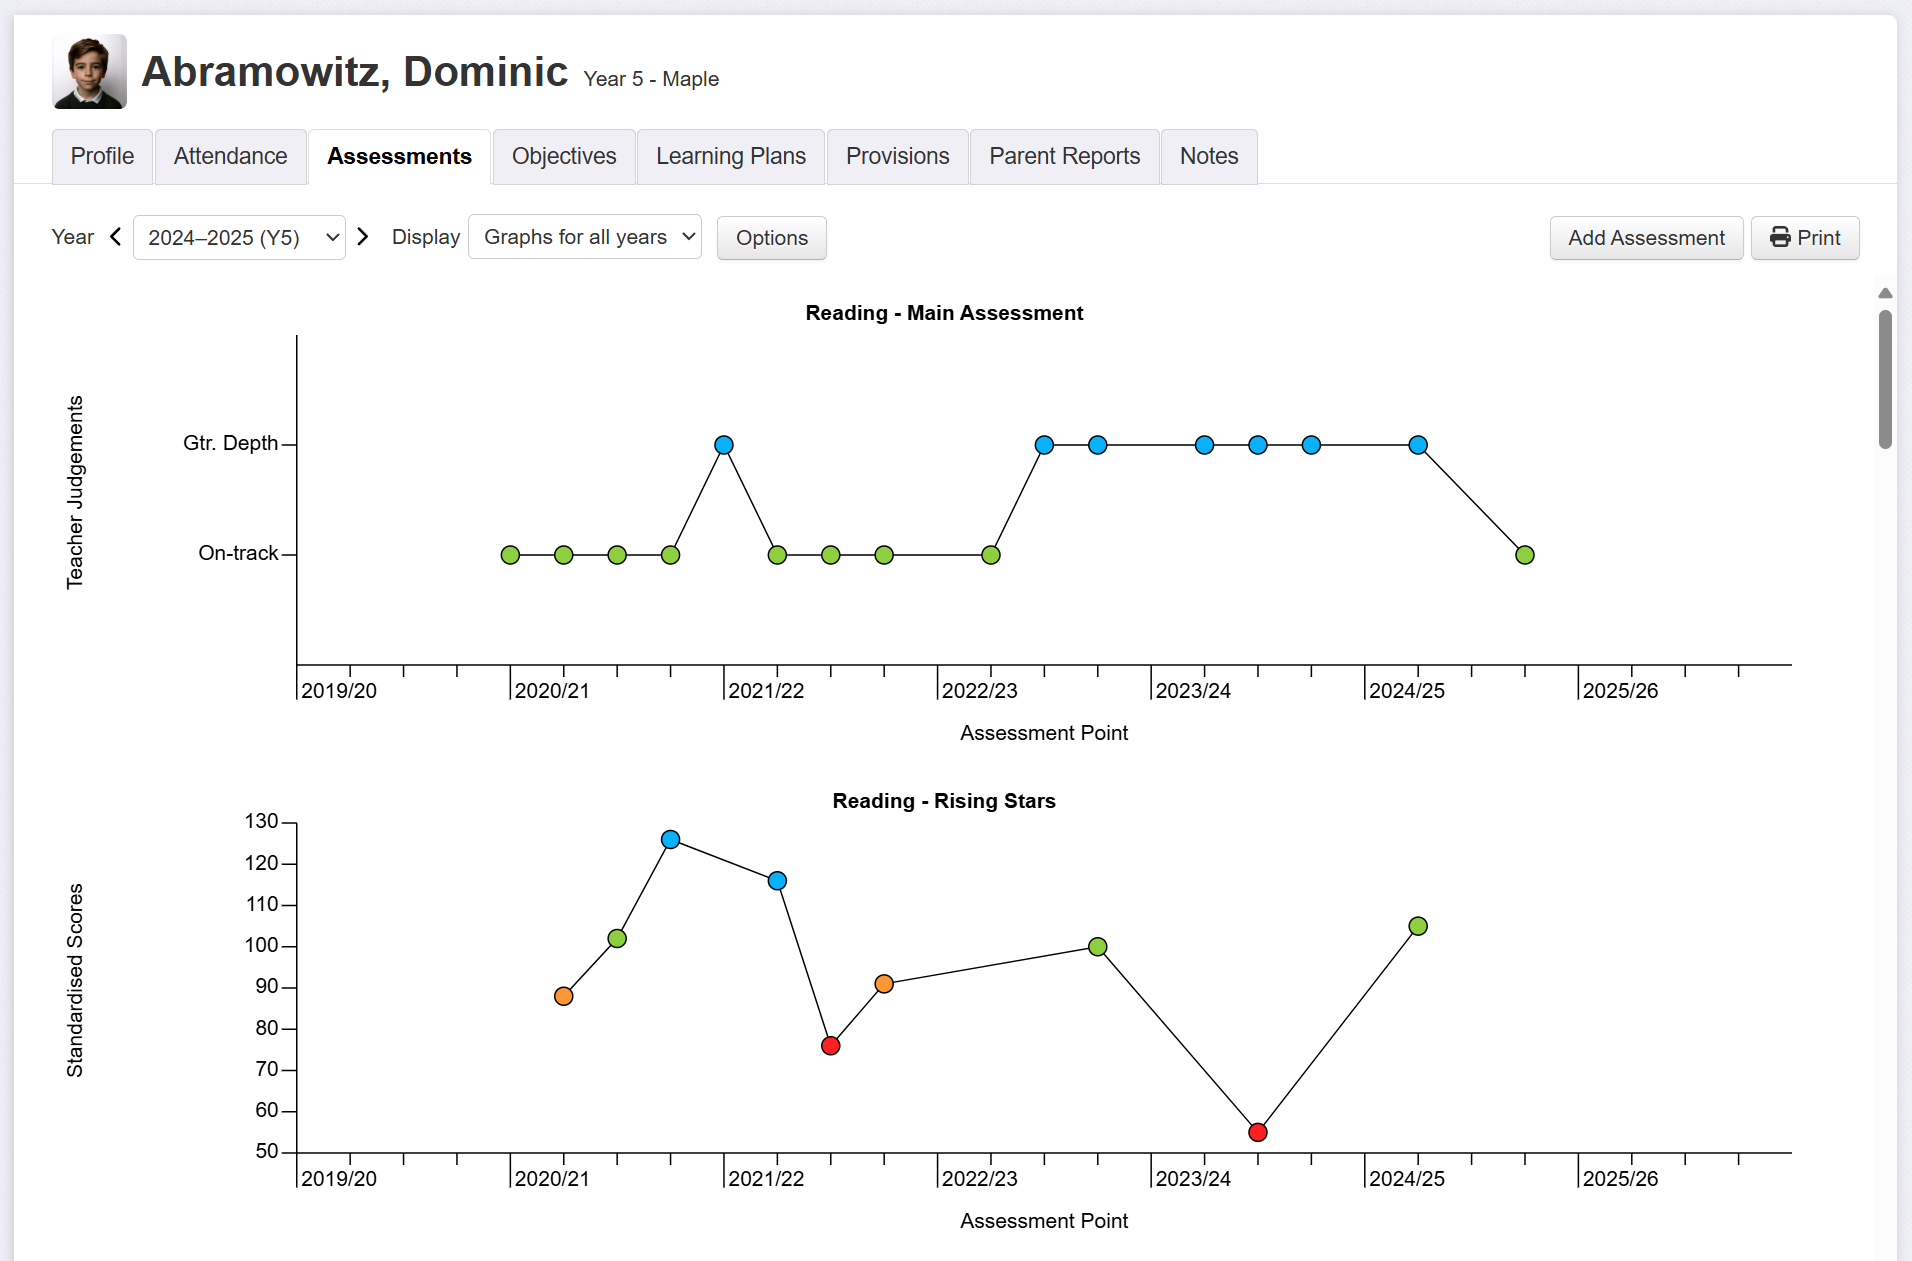
Task: Click the final green On-track Main Assessment point
Action: point(1524,555)
